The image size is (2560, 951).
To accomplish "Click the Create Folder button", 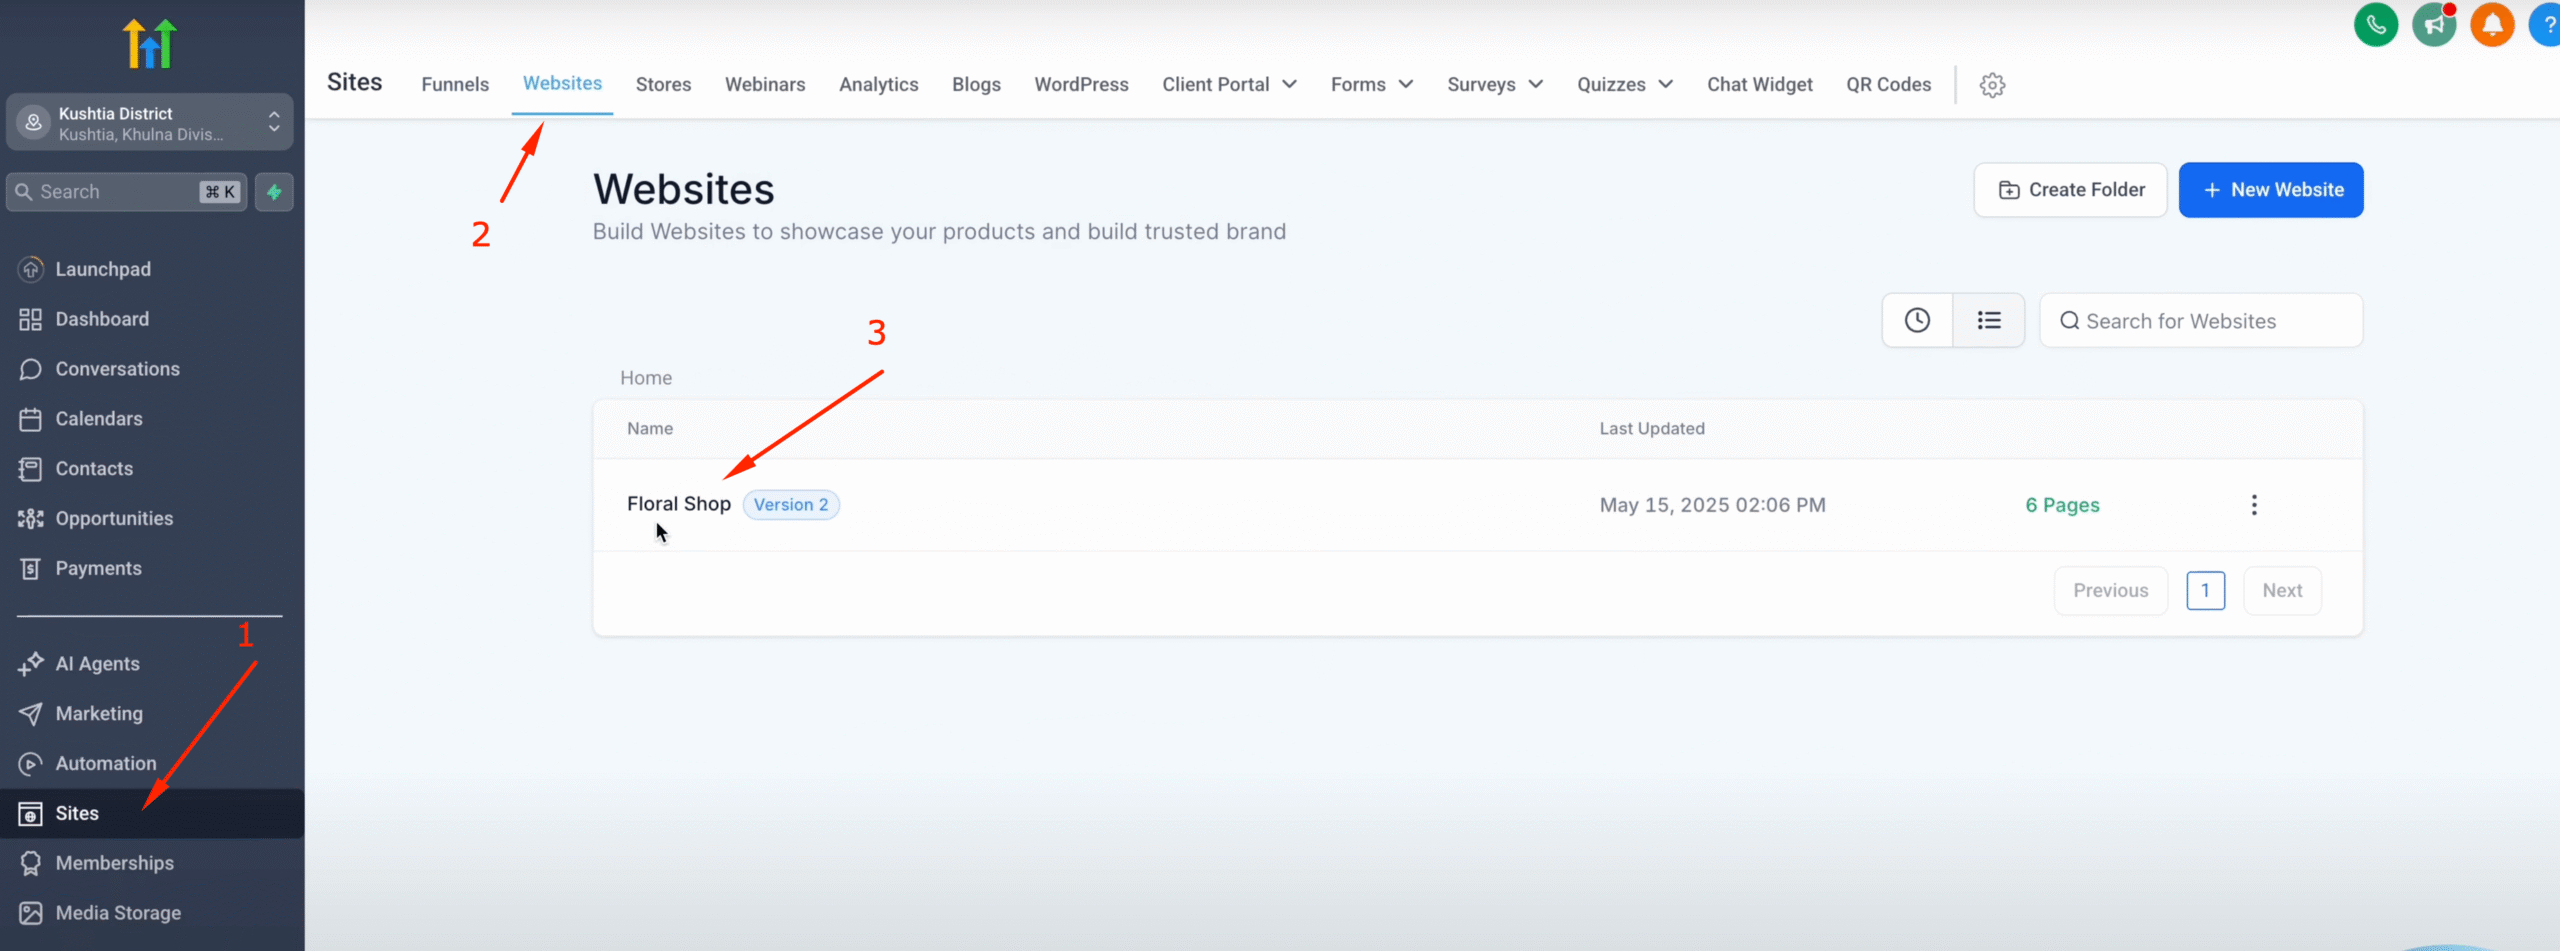I will [2070, 190].
